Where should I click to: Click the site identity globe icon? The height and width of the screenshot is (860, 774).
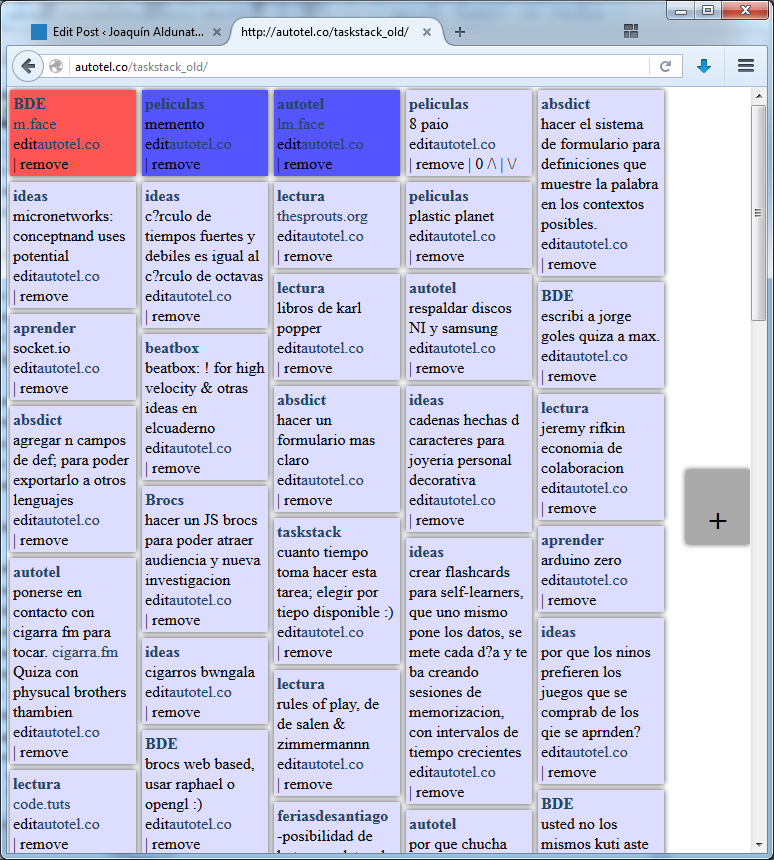point(55,66)
